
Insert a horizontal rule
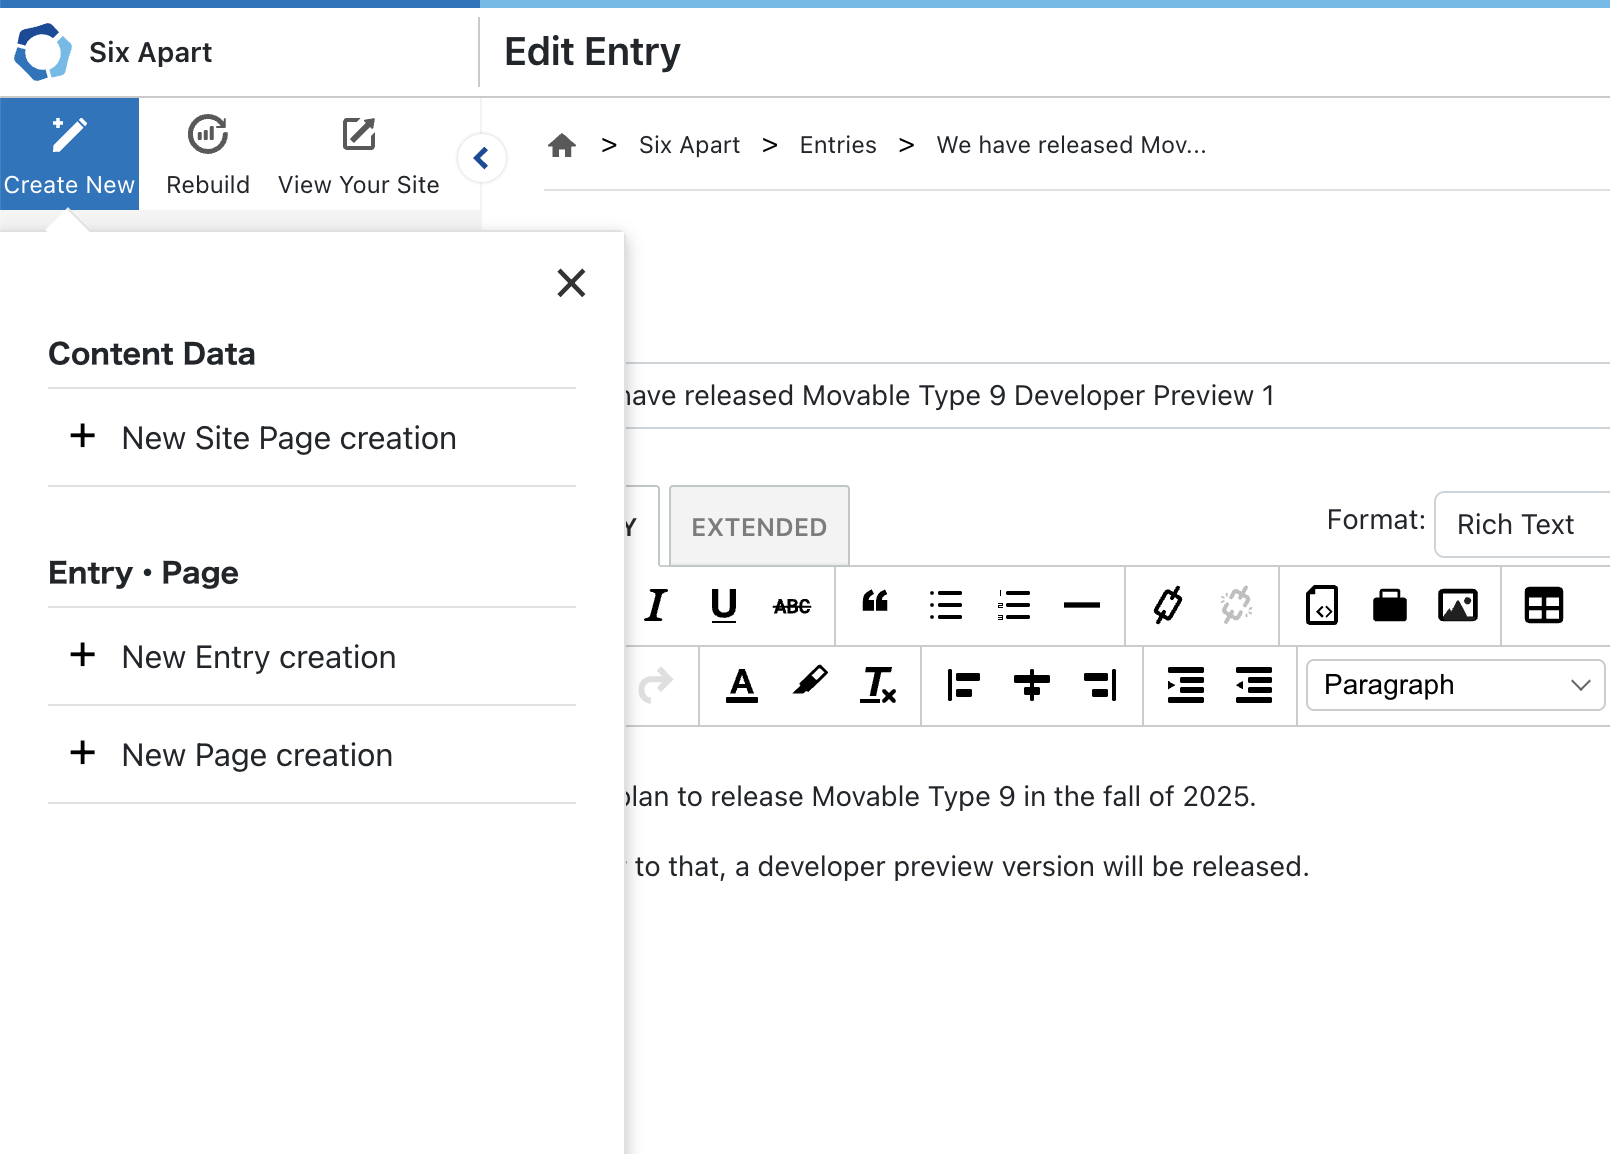tap(1082, 605)
